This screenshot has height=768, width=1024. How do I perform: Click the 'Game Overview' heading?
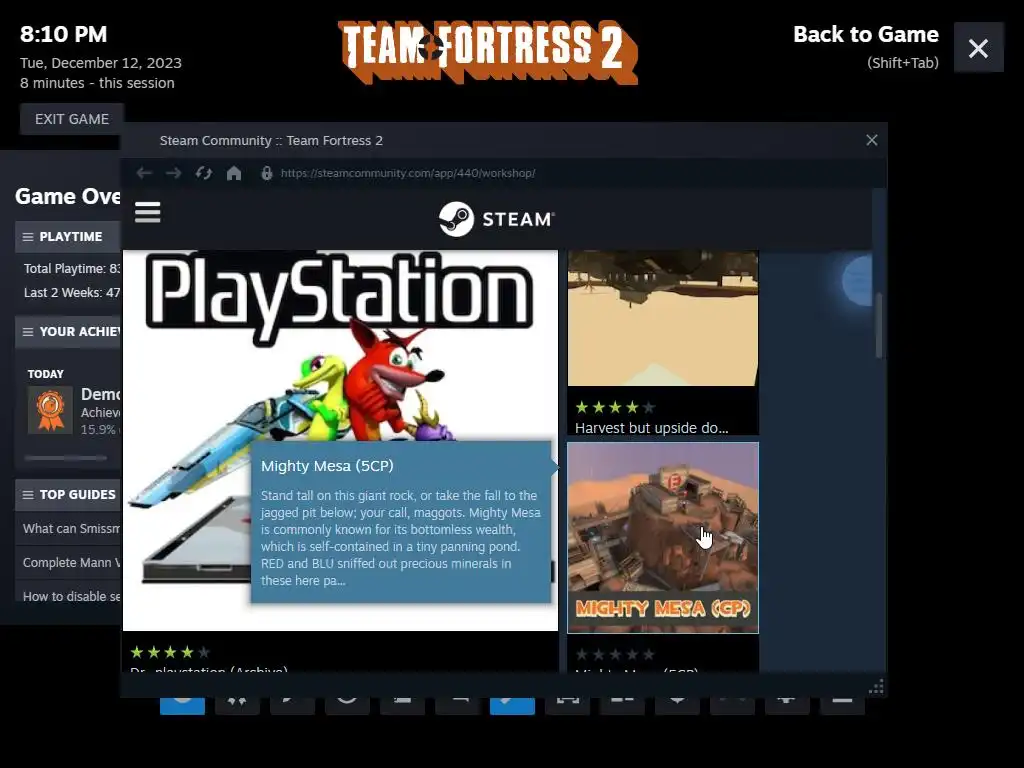67,196
